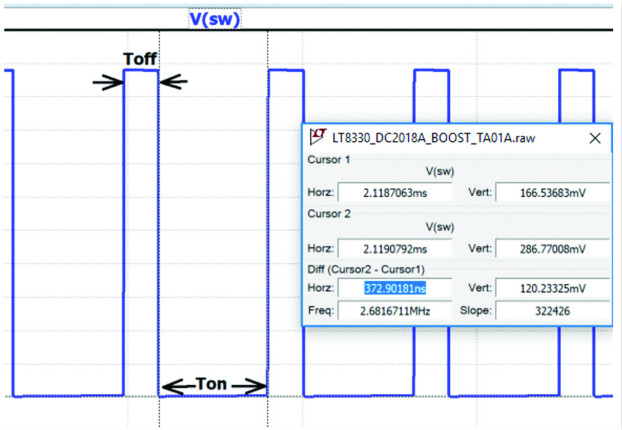
Task: Click the LT8330_DC2018A_BOOST_TA01A.raw title bar
Action: point(440,138)
